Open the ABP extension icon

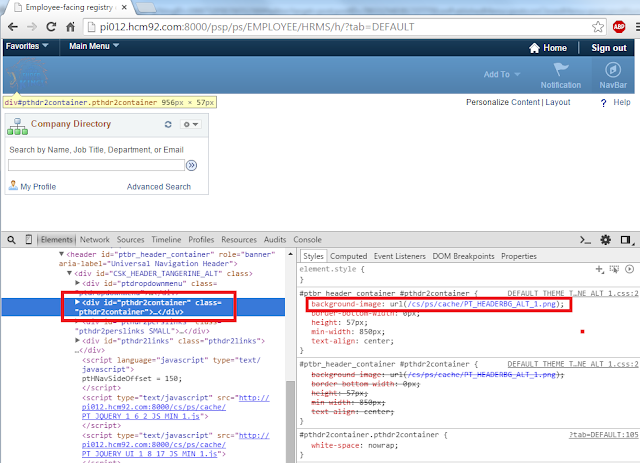coord(619,27)
